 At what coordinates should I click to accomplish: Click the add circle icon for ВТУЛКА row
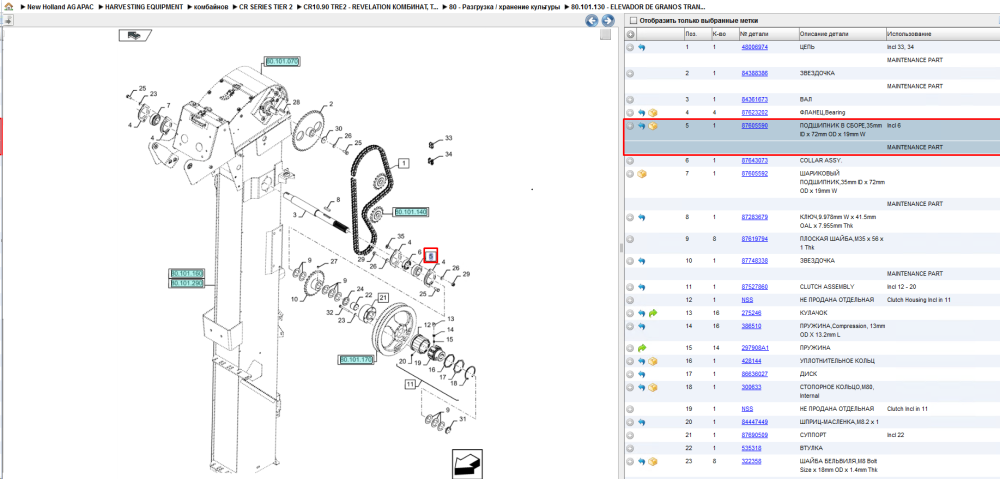click(630, 448)
